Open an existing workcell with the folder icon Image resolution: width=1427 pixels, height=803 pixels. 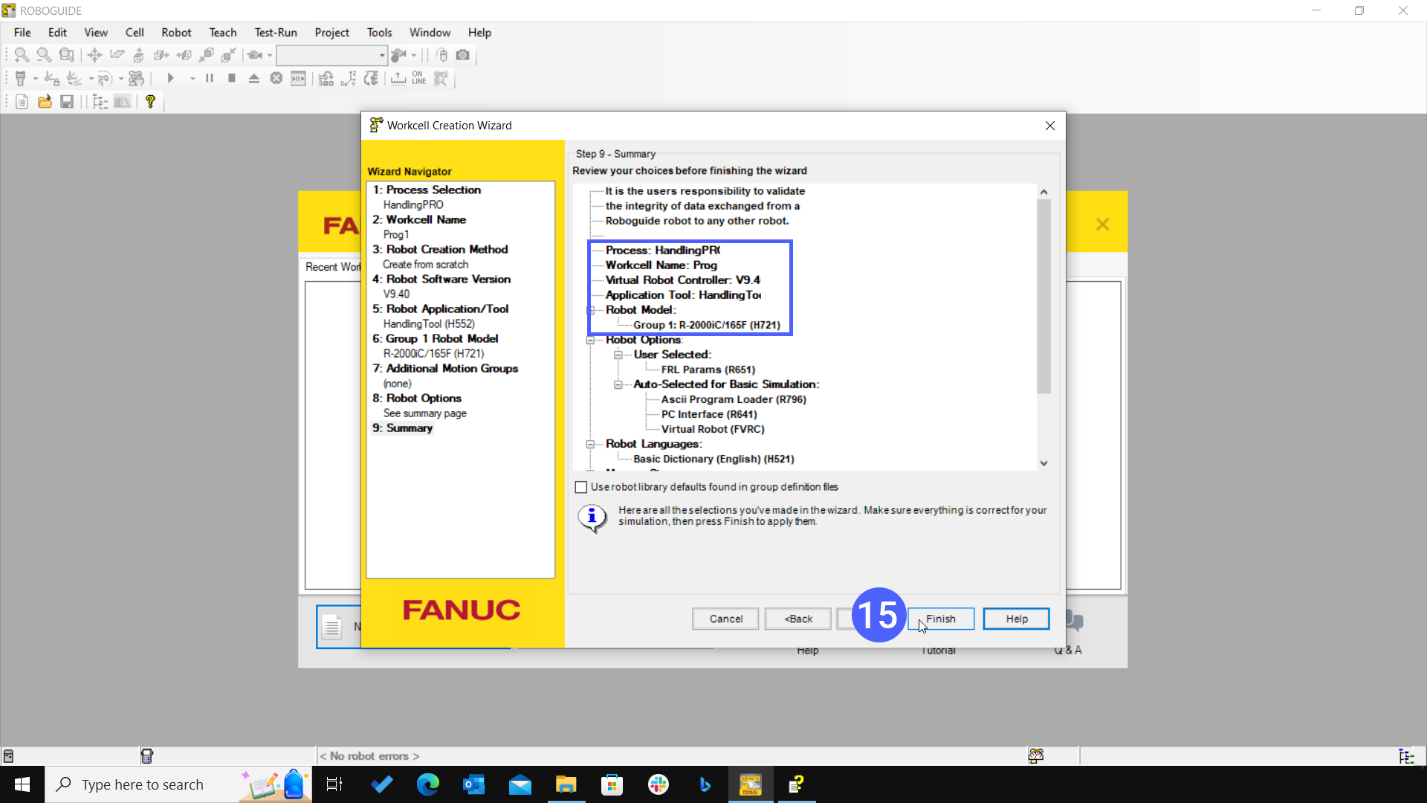(44, 101)
